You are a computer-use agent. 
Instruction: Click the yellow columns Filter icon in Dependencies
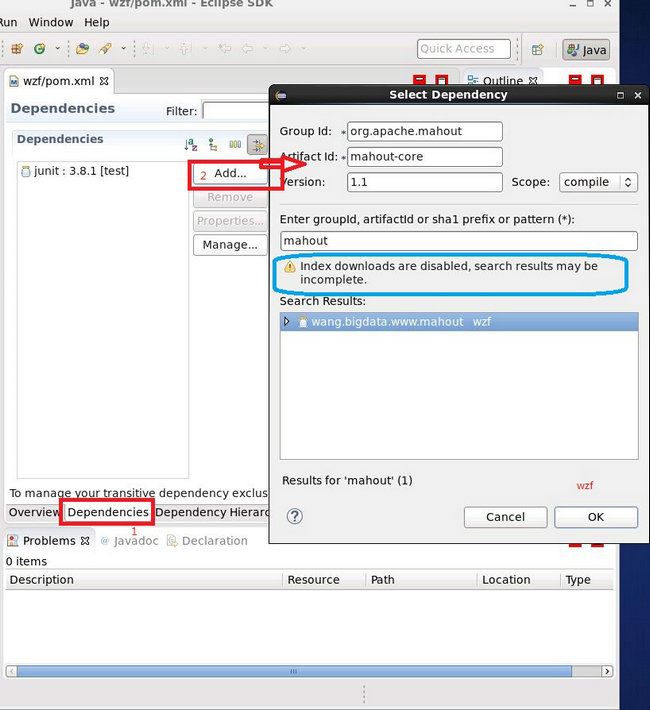[235, 145]
